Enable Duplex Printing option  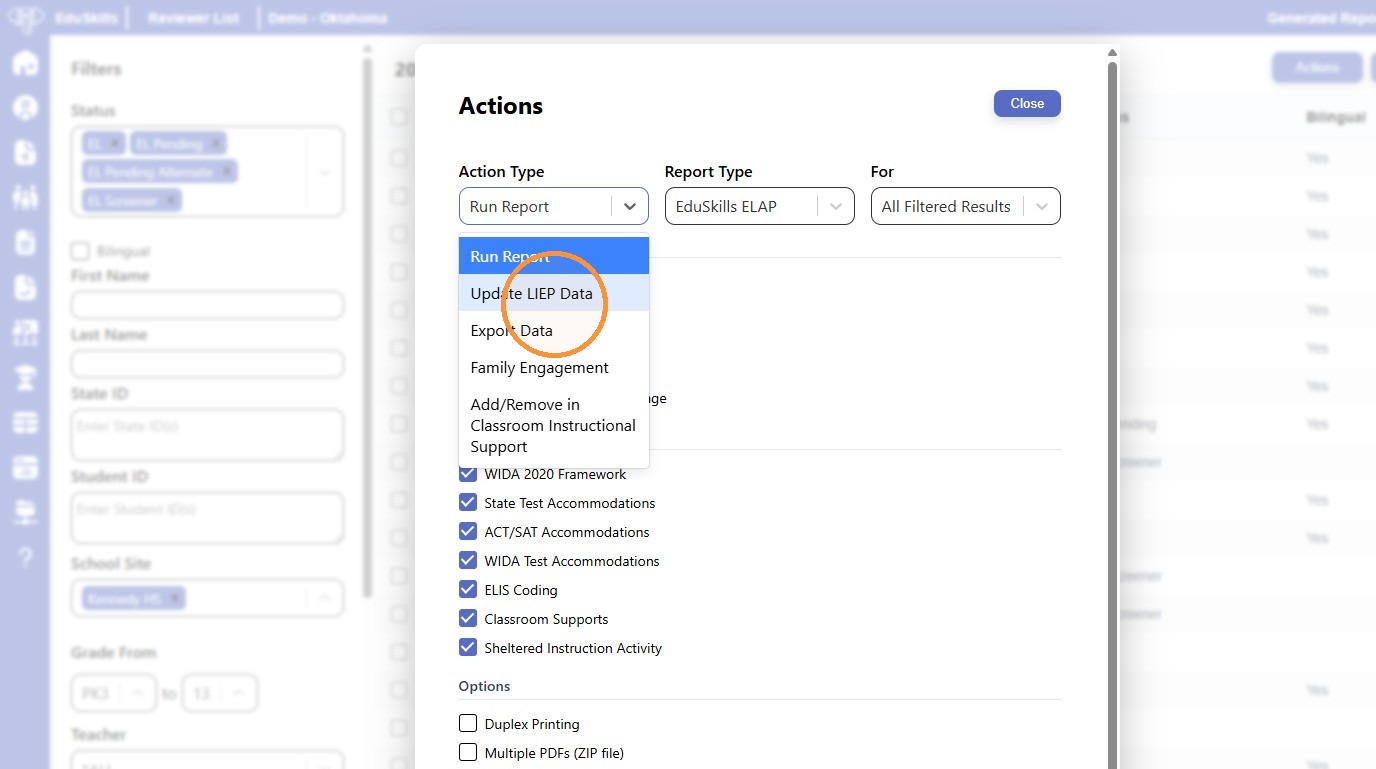click(x=468, y=723)
